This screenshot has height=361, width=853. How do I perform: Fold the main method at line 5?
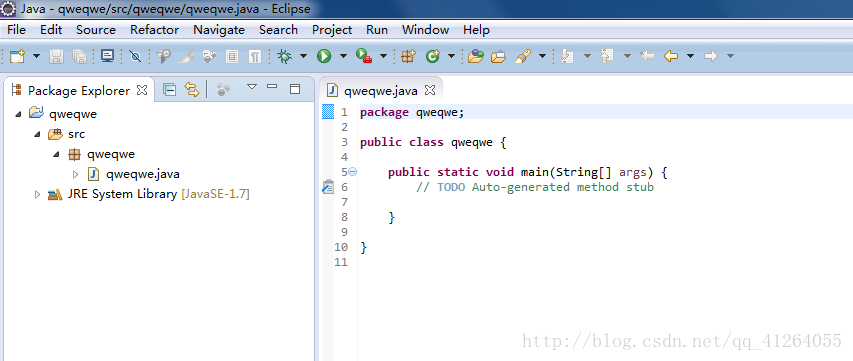pos(352,172)
